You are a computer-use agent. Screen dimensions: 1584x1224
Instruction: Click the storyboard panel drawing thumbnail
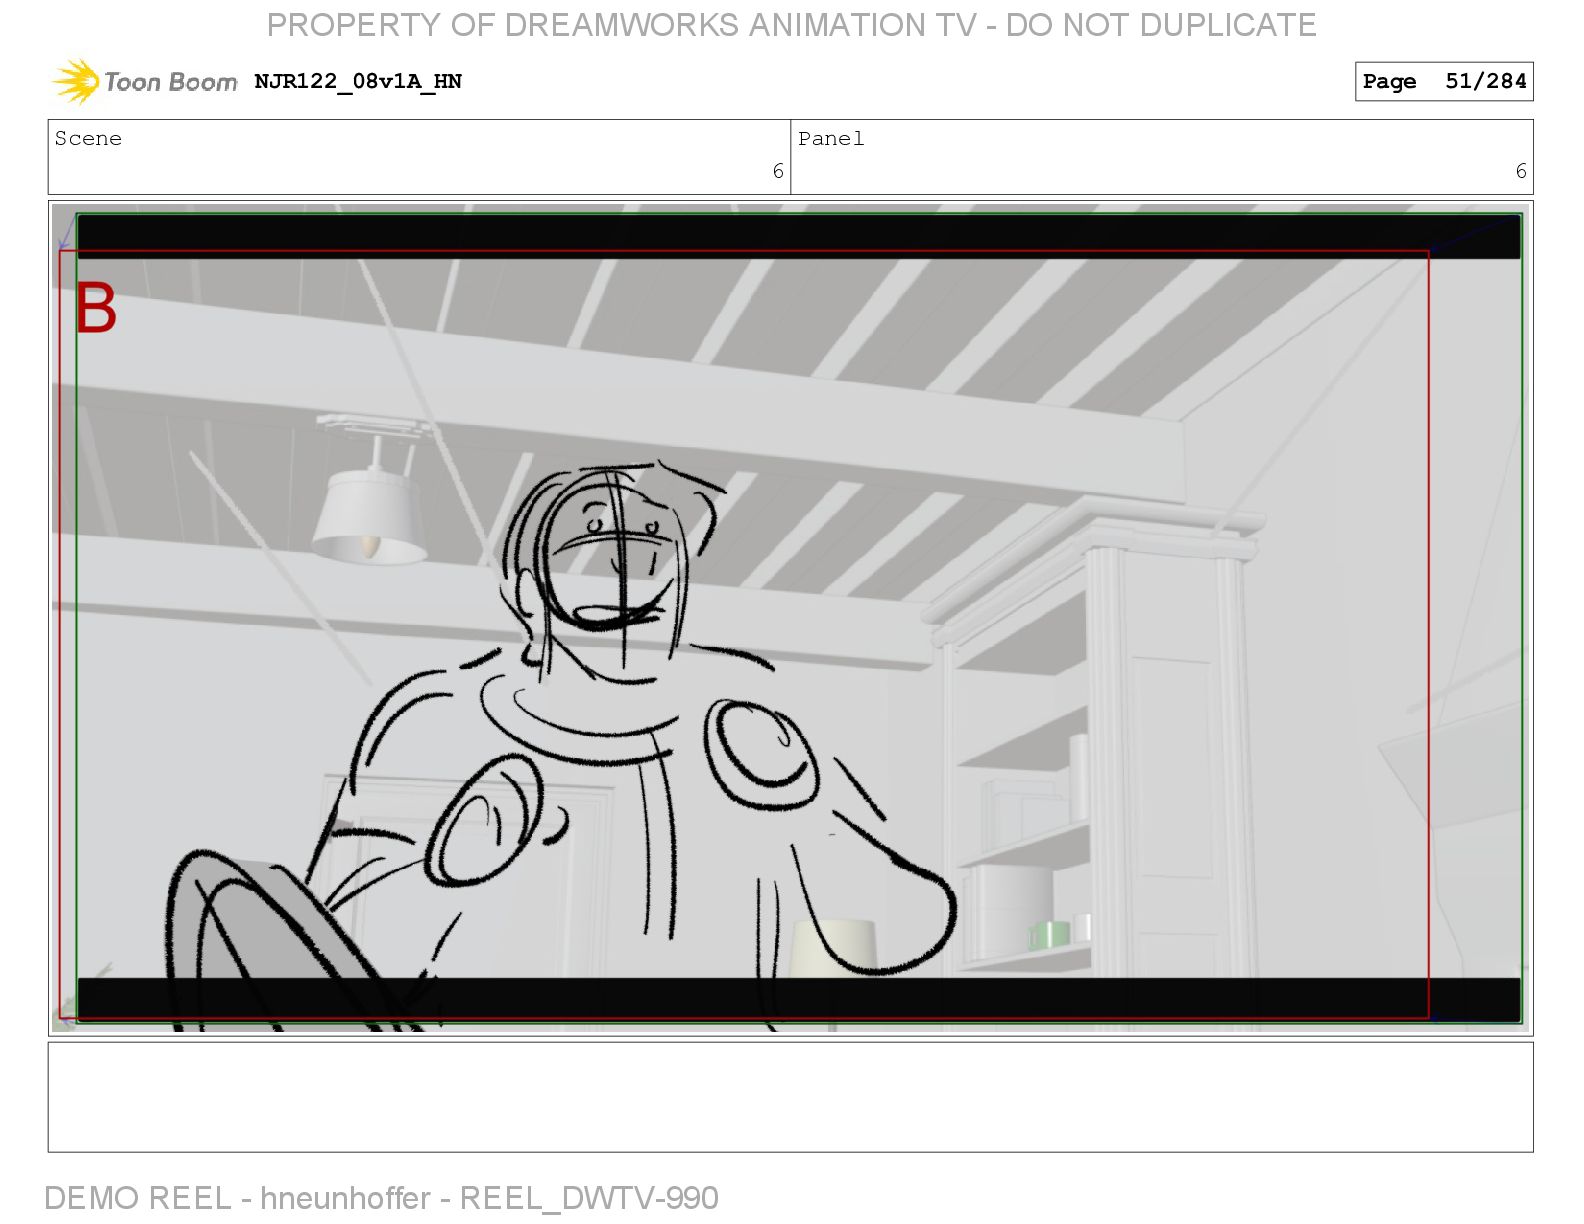(x=790, y=618)
